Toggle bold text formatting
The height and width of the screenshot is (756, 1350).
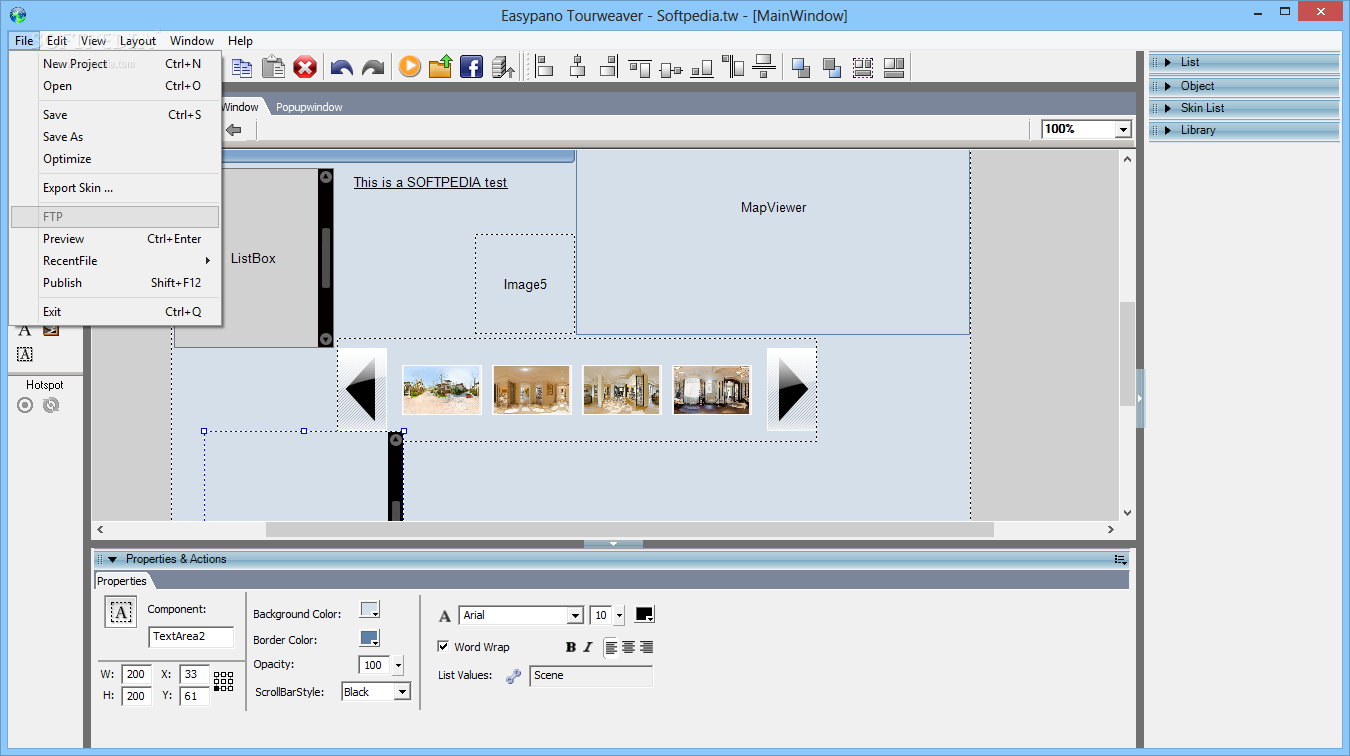[x=571, y=647]
